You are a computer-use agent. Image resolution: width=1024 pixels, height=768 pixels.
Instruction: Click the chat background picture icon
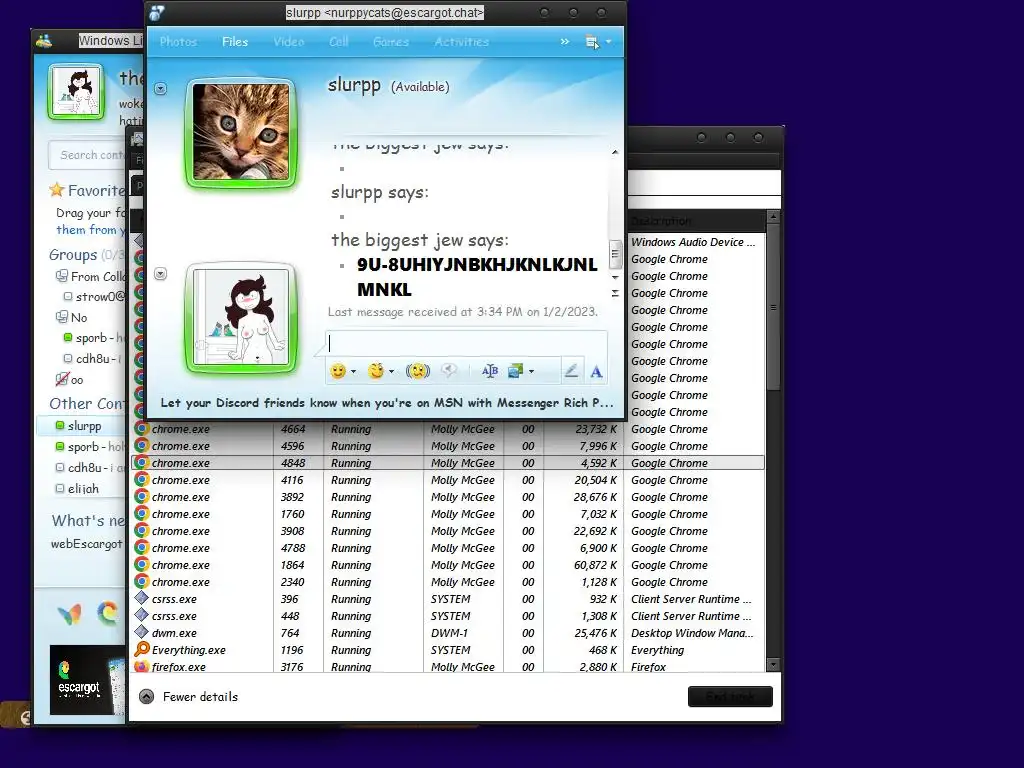pos(515,371)
